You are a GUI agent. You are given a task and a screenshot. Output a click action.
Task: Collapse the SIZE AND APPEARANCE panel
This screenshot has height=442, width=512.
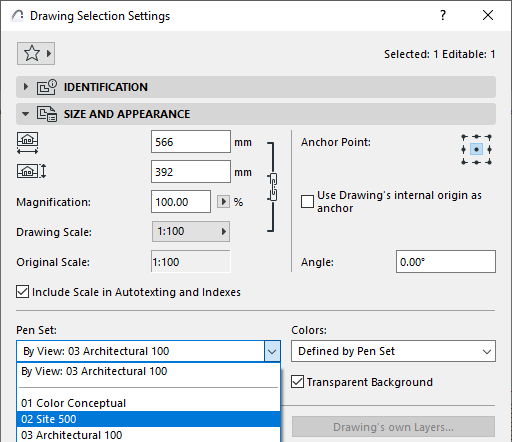coord(25,114)
